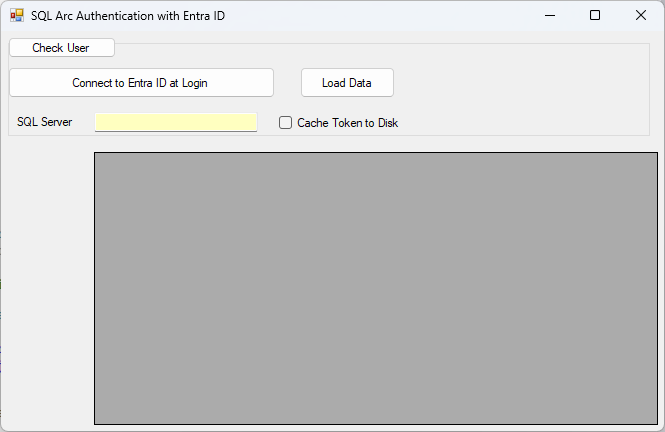Fetch records using Load Data

click(x=347, y=83)
